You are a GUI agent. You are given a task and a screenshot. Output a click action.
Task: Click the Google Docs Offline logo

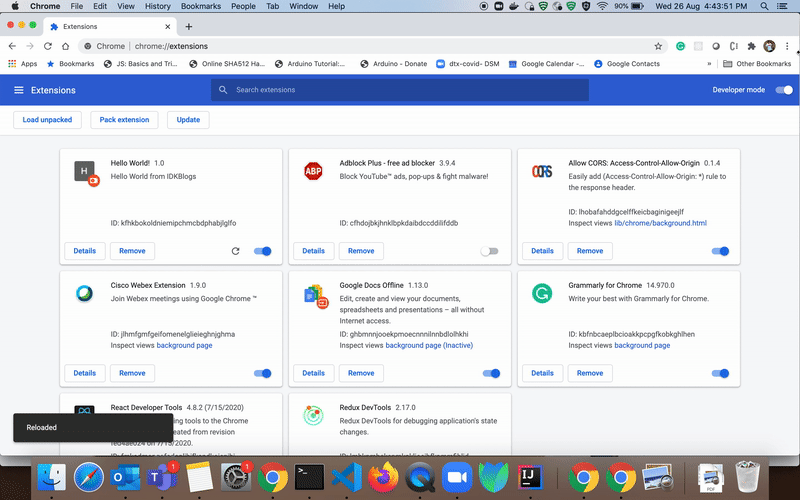(316, 296)
